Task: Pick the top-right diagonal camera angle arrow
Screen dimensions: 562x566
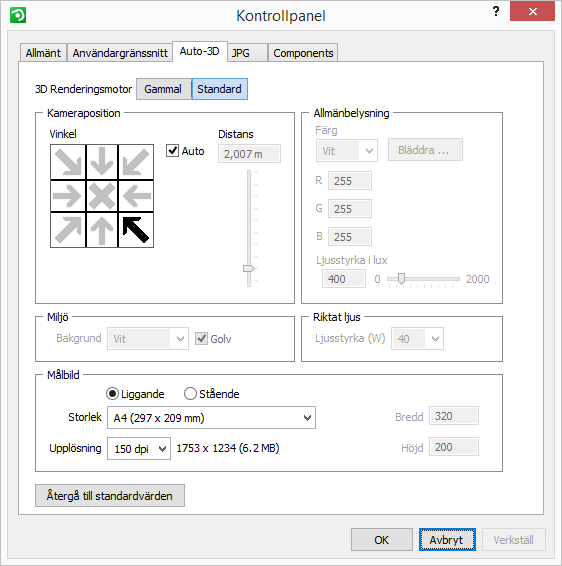Action: [x=136, y=162]
